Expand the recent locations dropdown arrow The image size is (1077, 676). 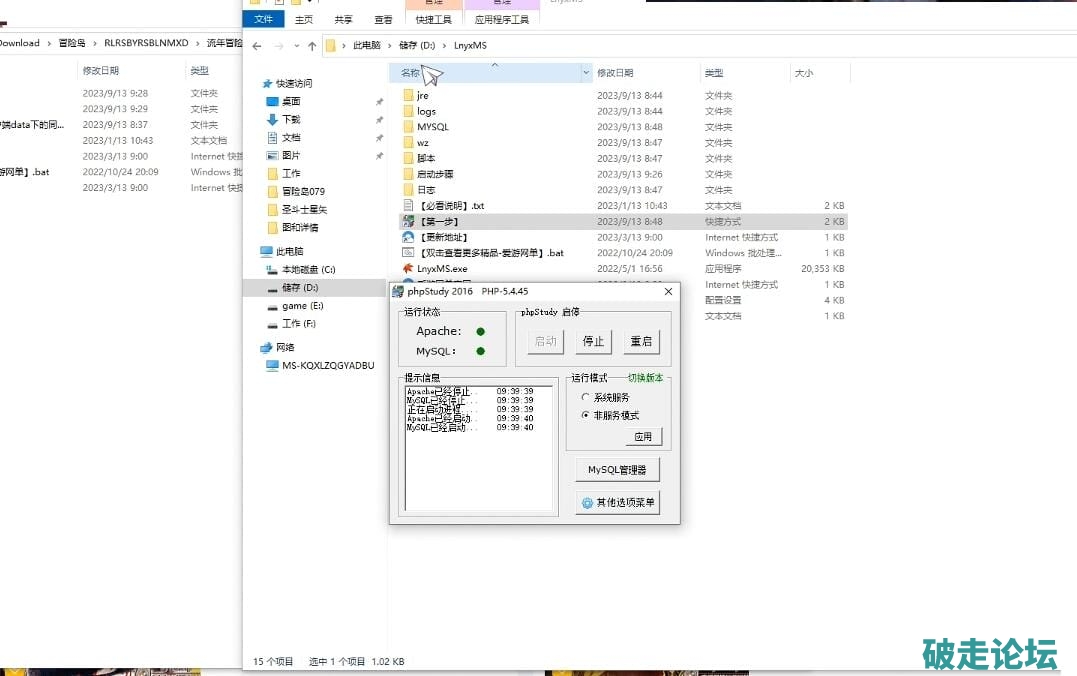296,46
